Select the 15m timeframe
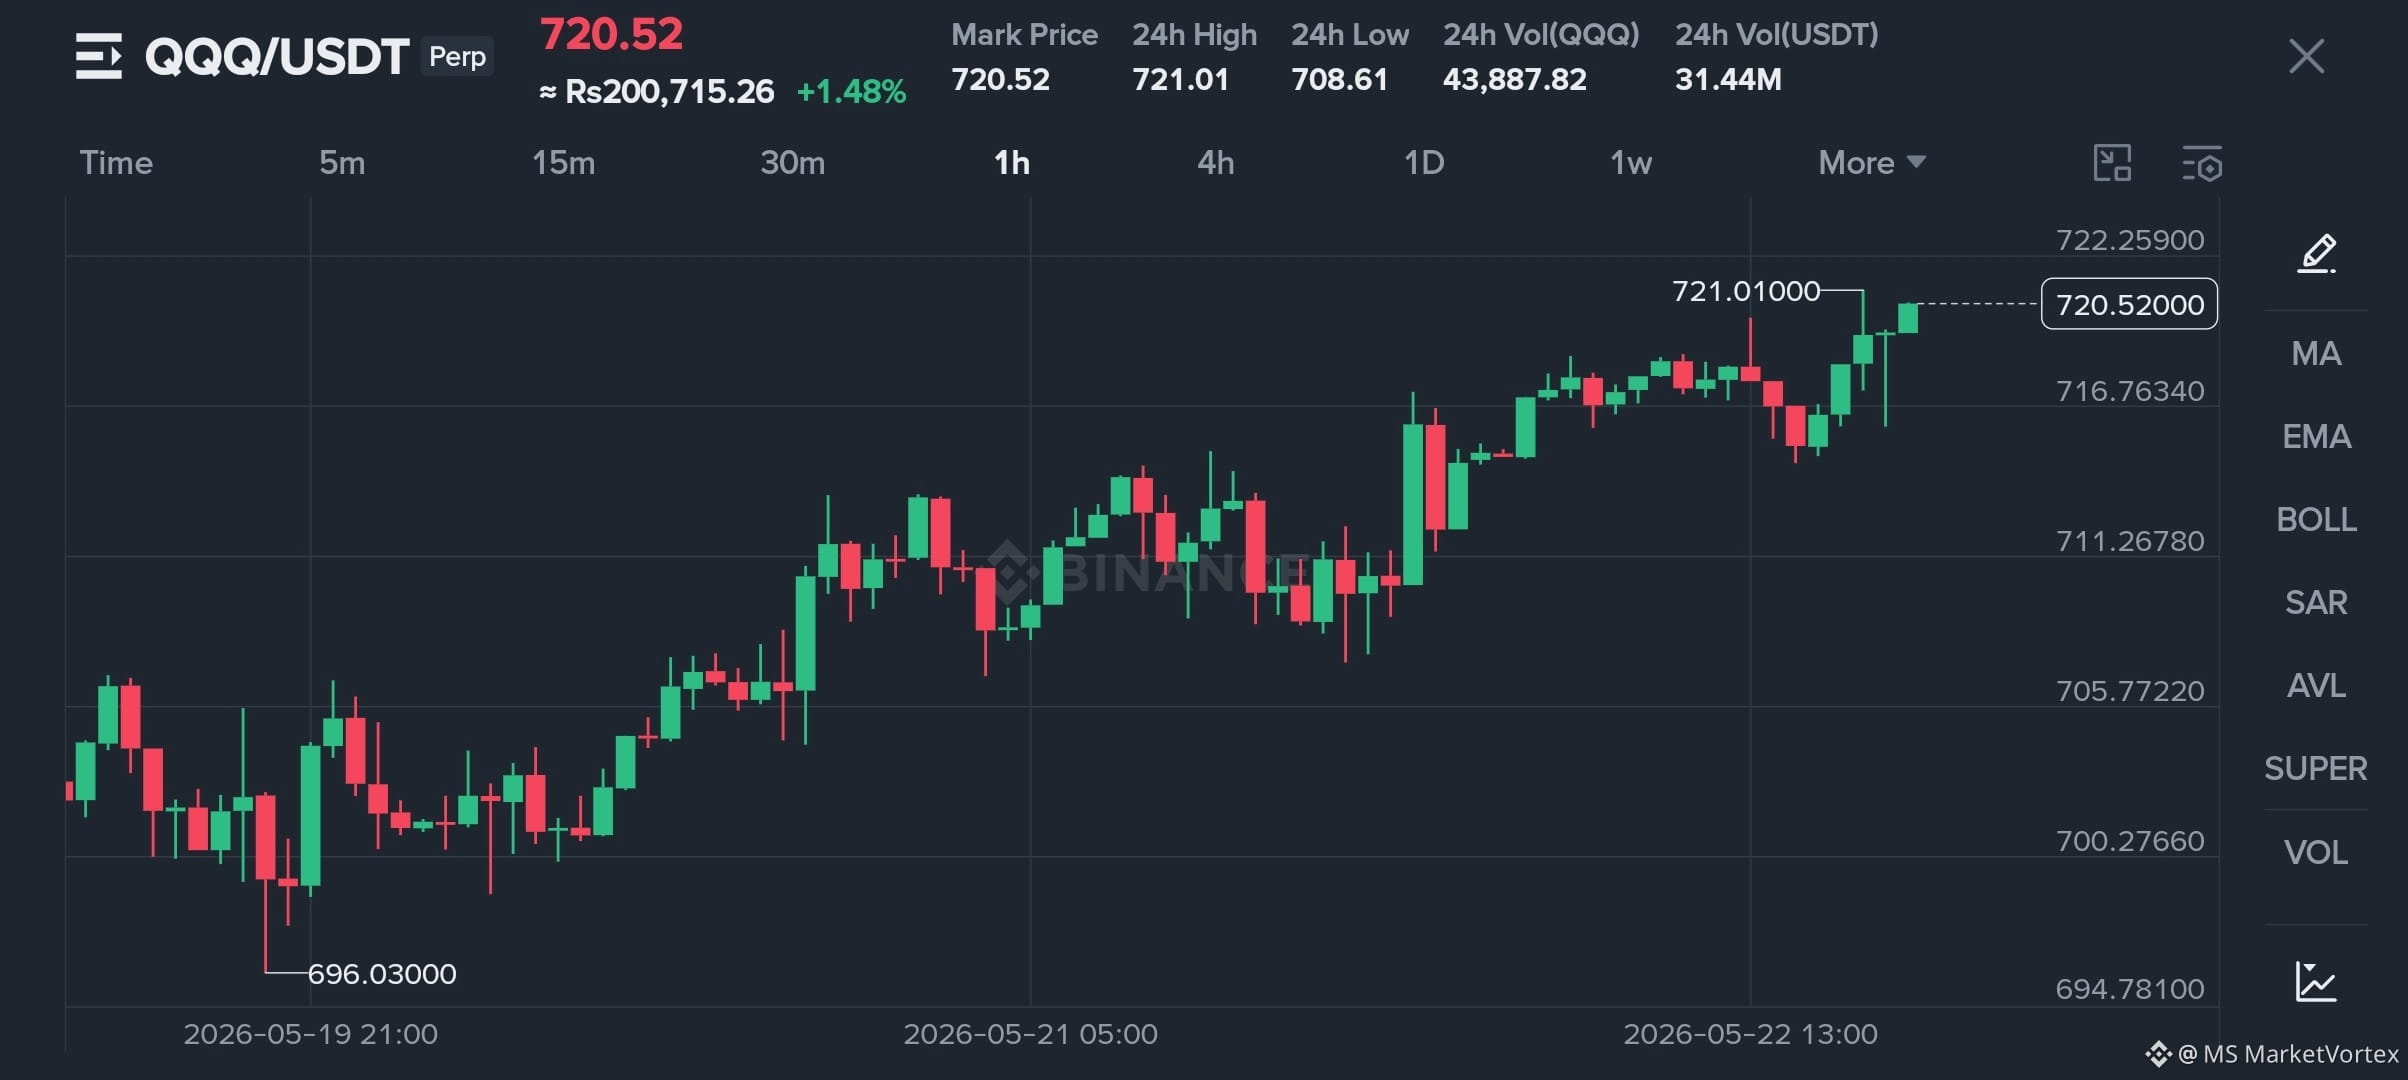 563,162
